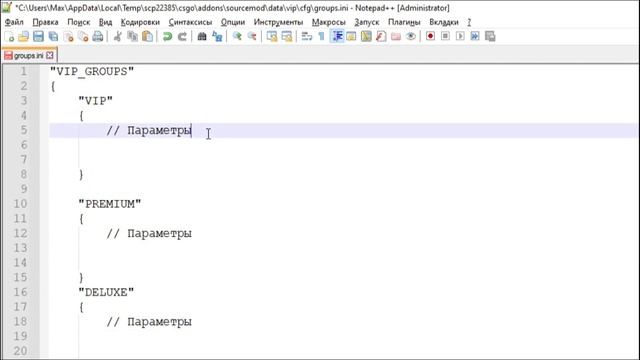
Task: Click the user-defined language toolbar icon
Action: click(351, 37)
